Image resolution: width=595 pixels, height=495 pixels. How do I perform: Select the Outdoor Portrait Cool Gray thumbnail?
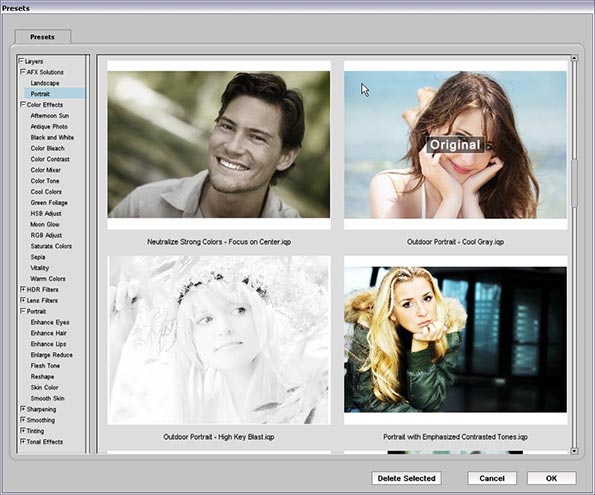pos(455,145)
